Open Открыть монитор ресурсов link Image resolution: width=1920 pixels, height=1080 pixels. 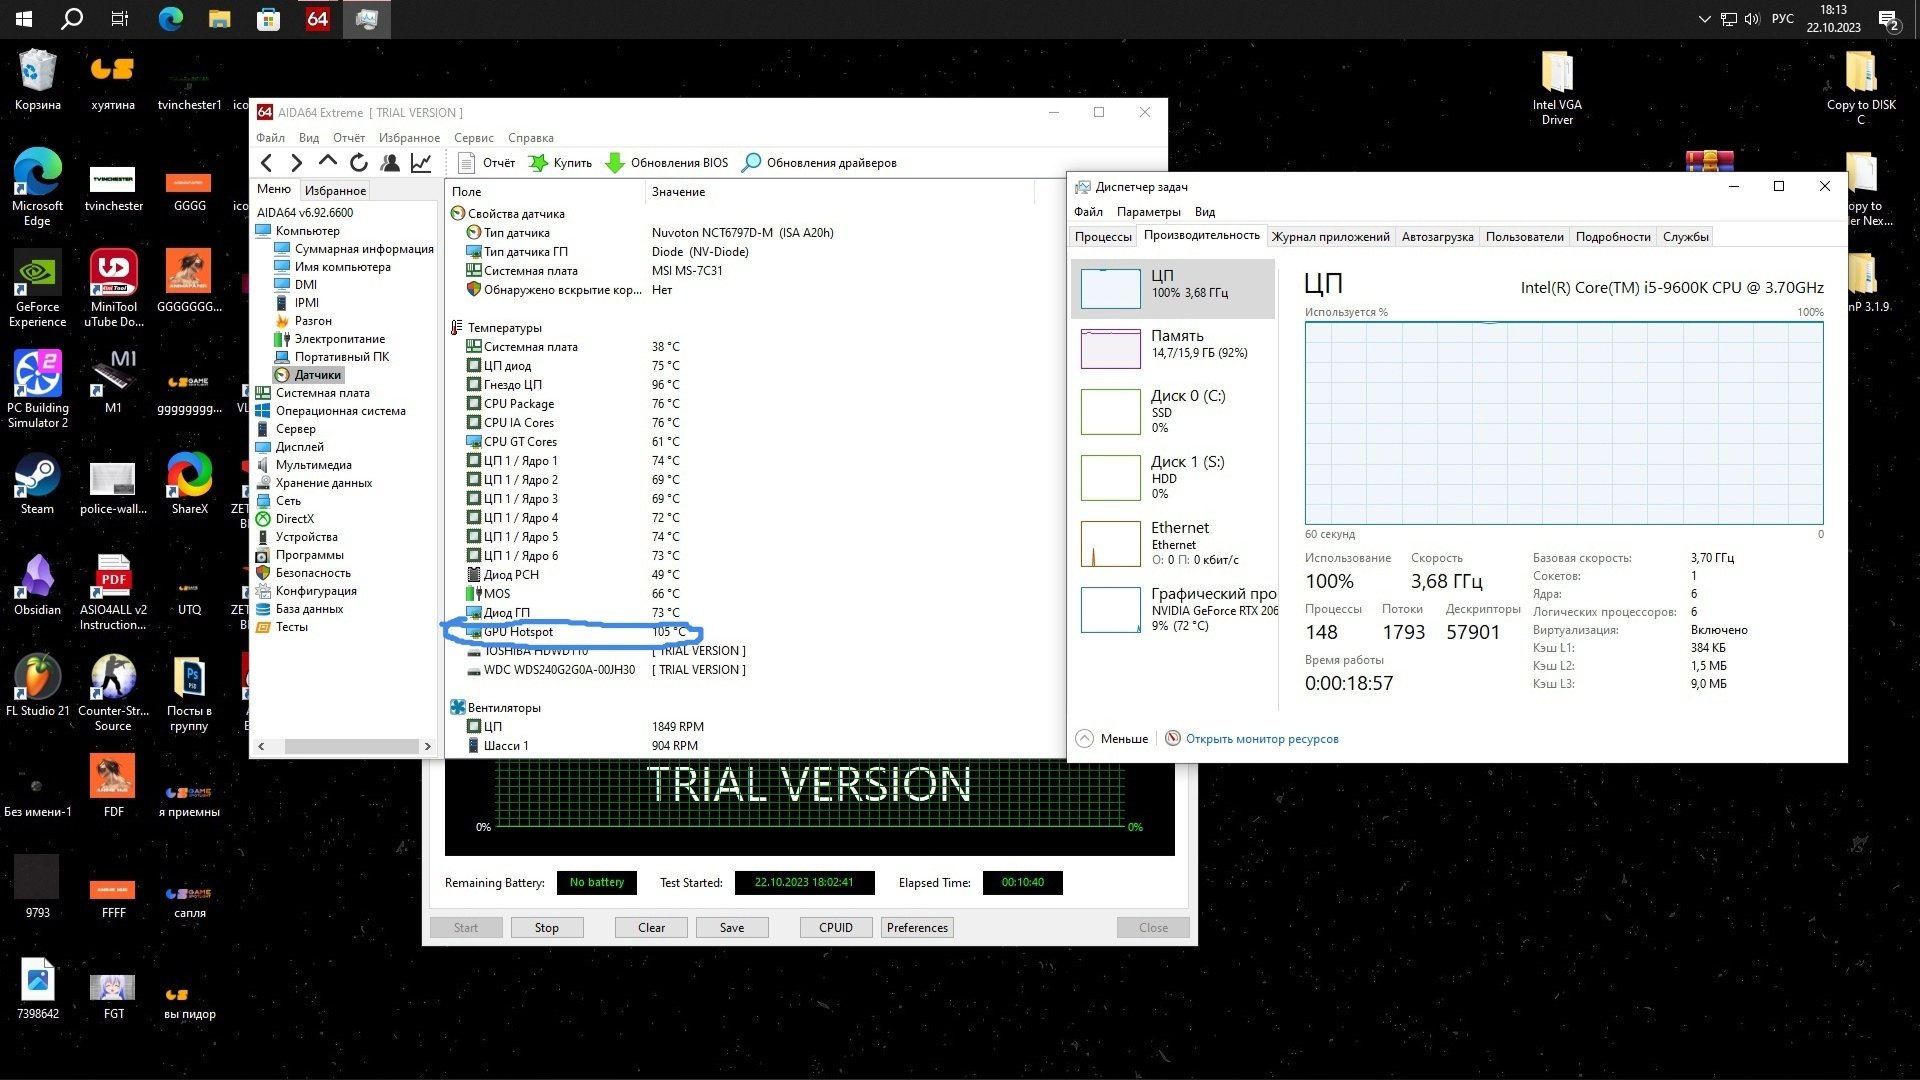click(x=1261, y=739)
